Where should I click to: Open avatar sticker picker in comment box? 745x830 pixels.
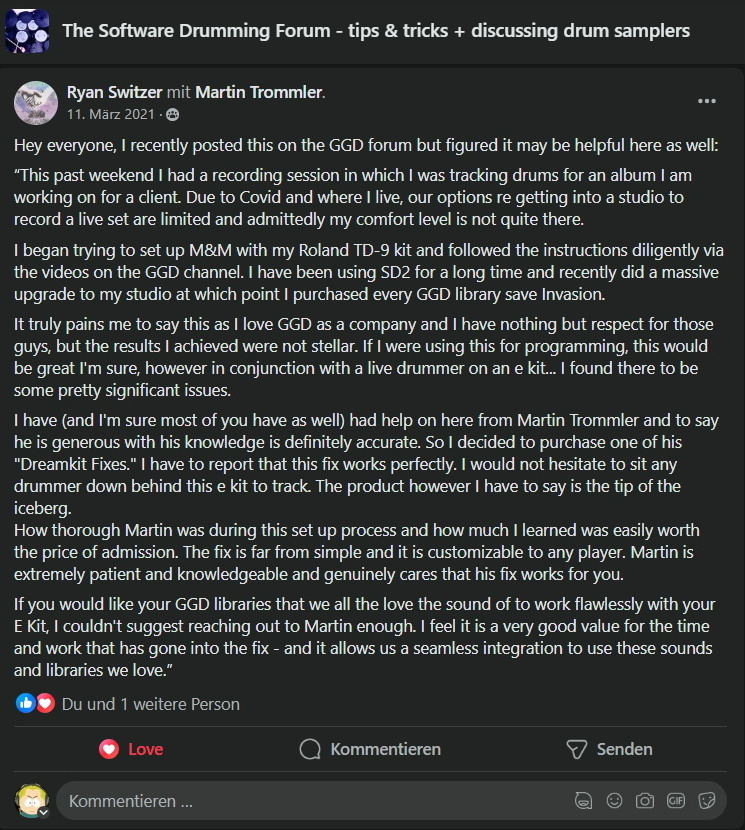pyautogui.click(x=584, y=801)
